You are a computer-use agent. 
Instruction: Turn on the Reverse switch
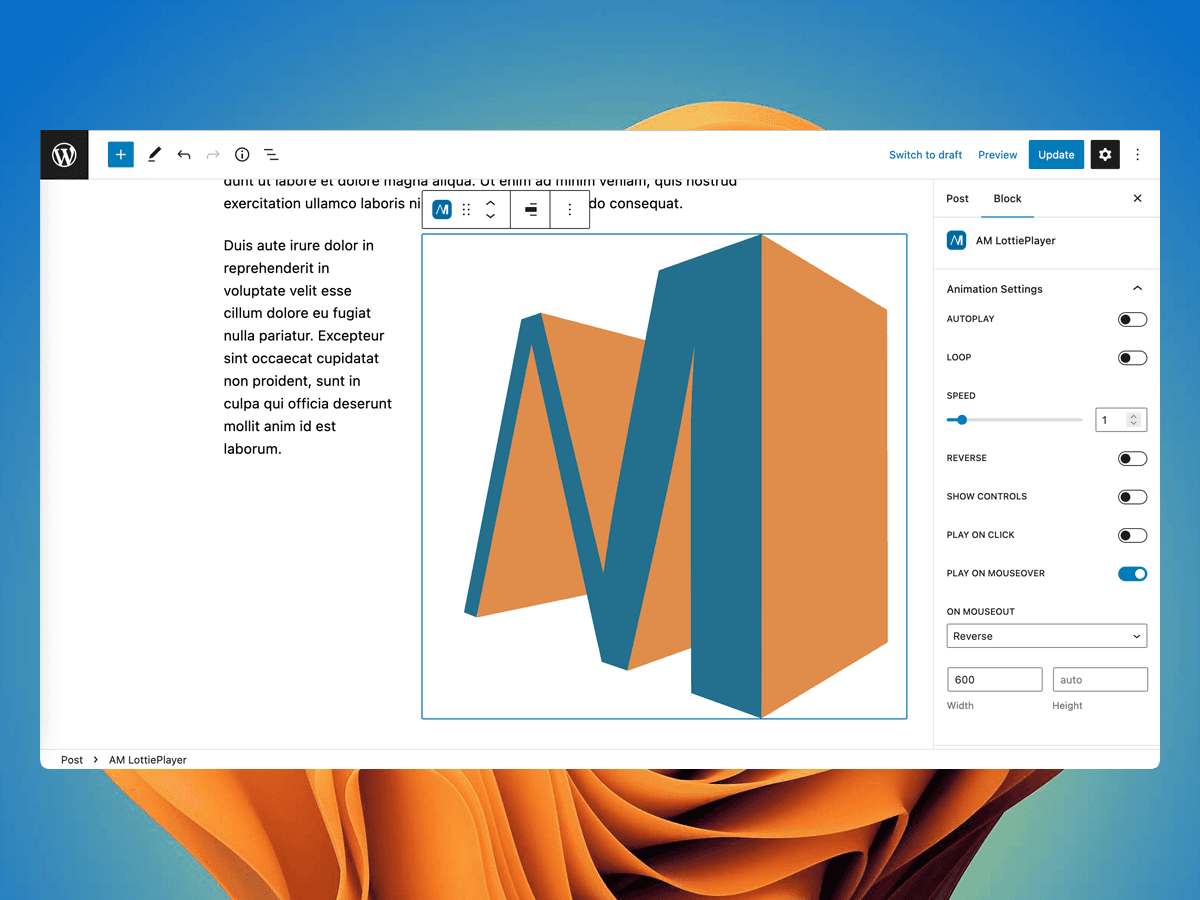click(1132, 459)
